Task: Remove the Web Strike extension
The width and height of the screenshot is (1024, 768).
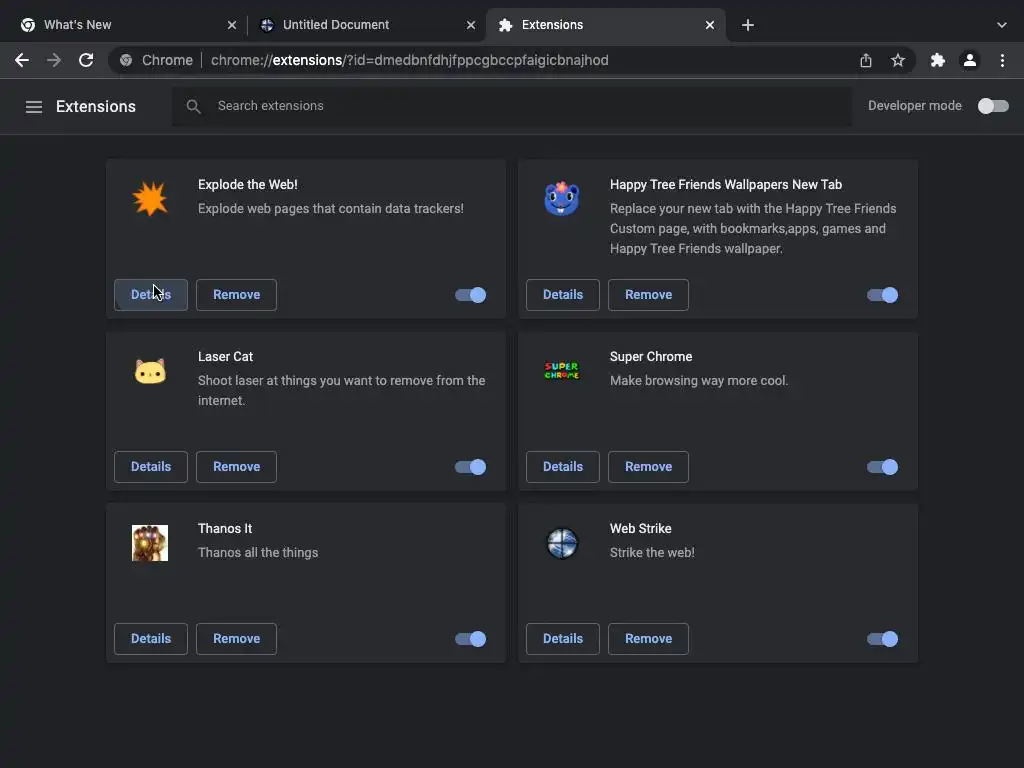Action: point(648,639)
